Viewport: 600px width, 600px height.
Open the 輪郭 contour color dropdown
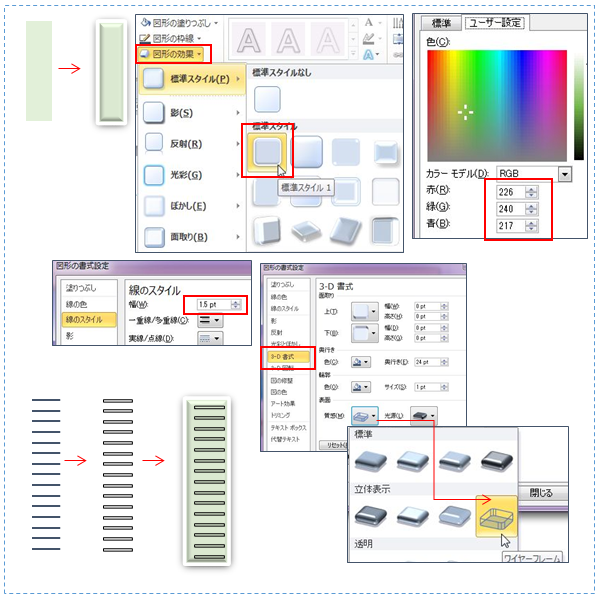[360, 387]
